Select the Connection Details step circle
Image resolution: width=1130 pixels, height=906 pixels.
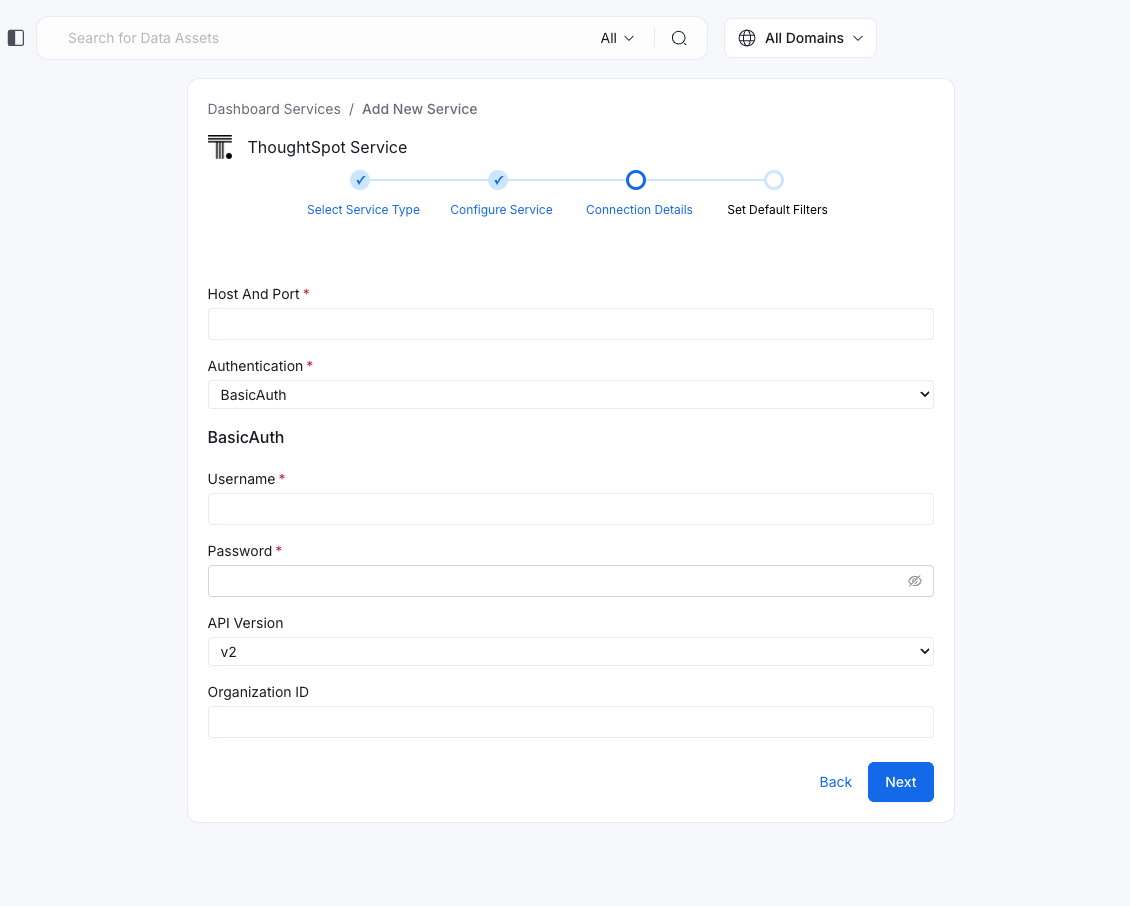(636, 180)
